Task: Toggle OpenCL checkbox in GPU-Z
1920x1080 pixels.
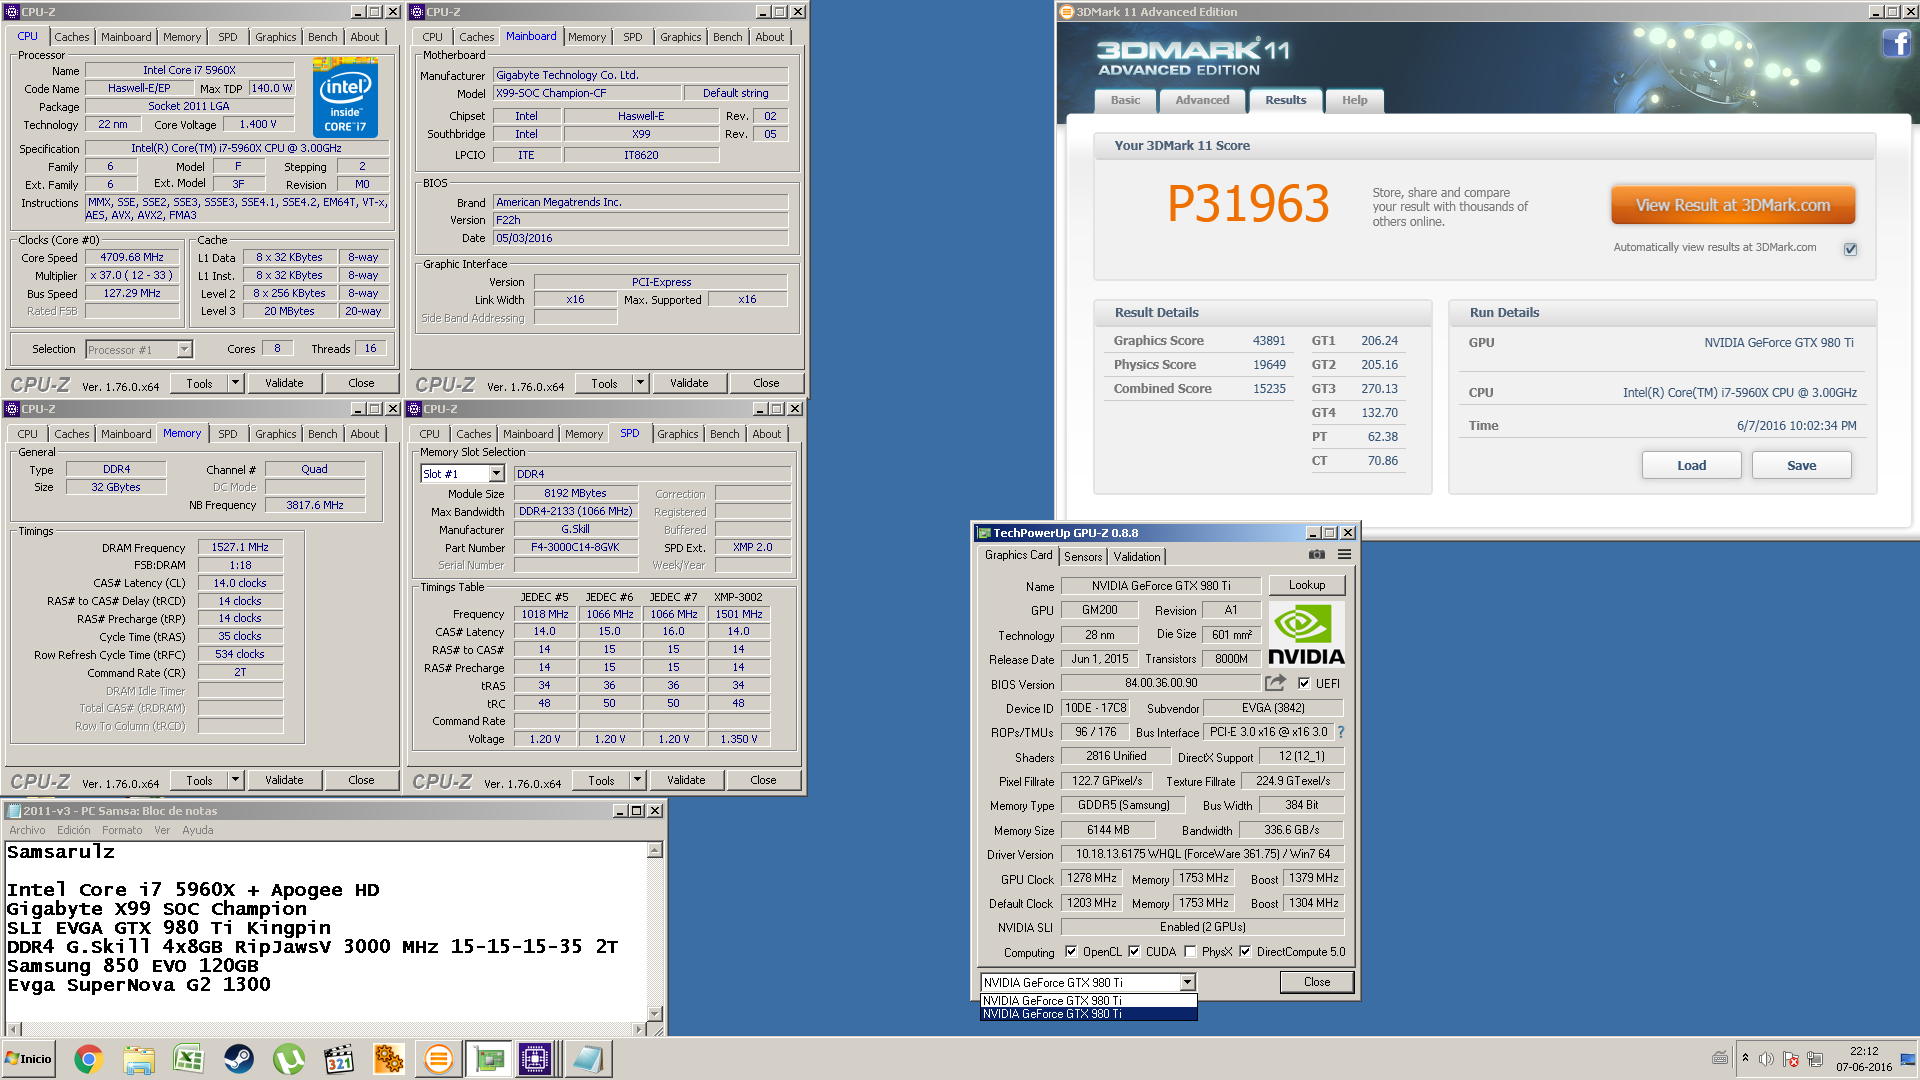Action: pos(1071,952)
